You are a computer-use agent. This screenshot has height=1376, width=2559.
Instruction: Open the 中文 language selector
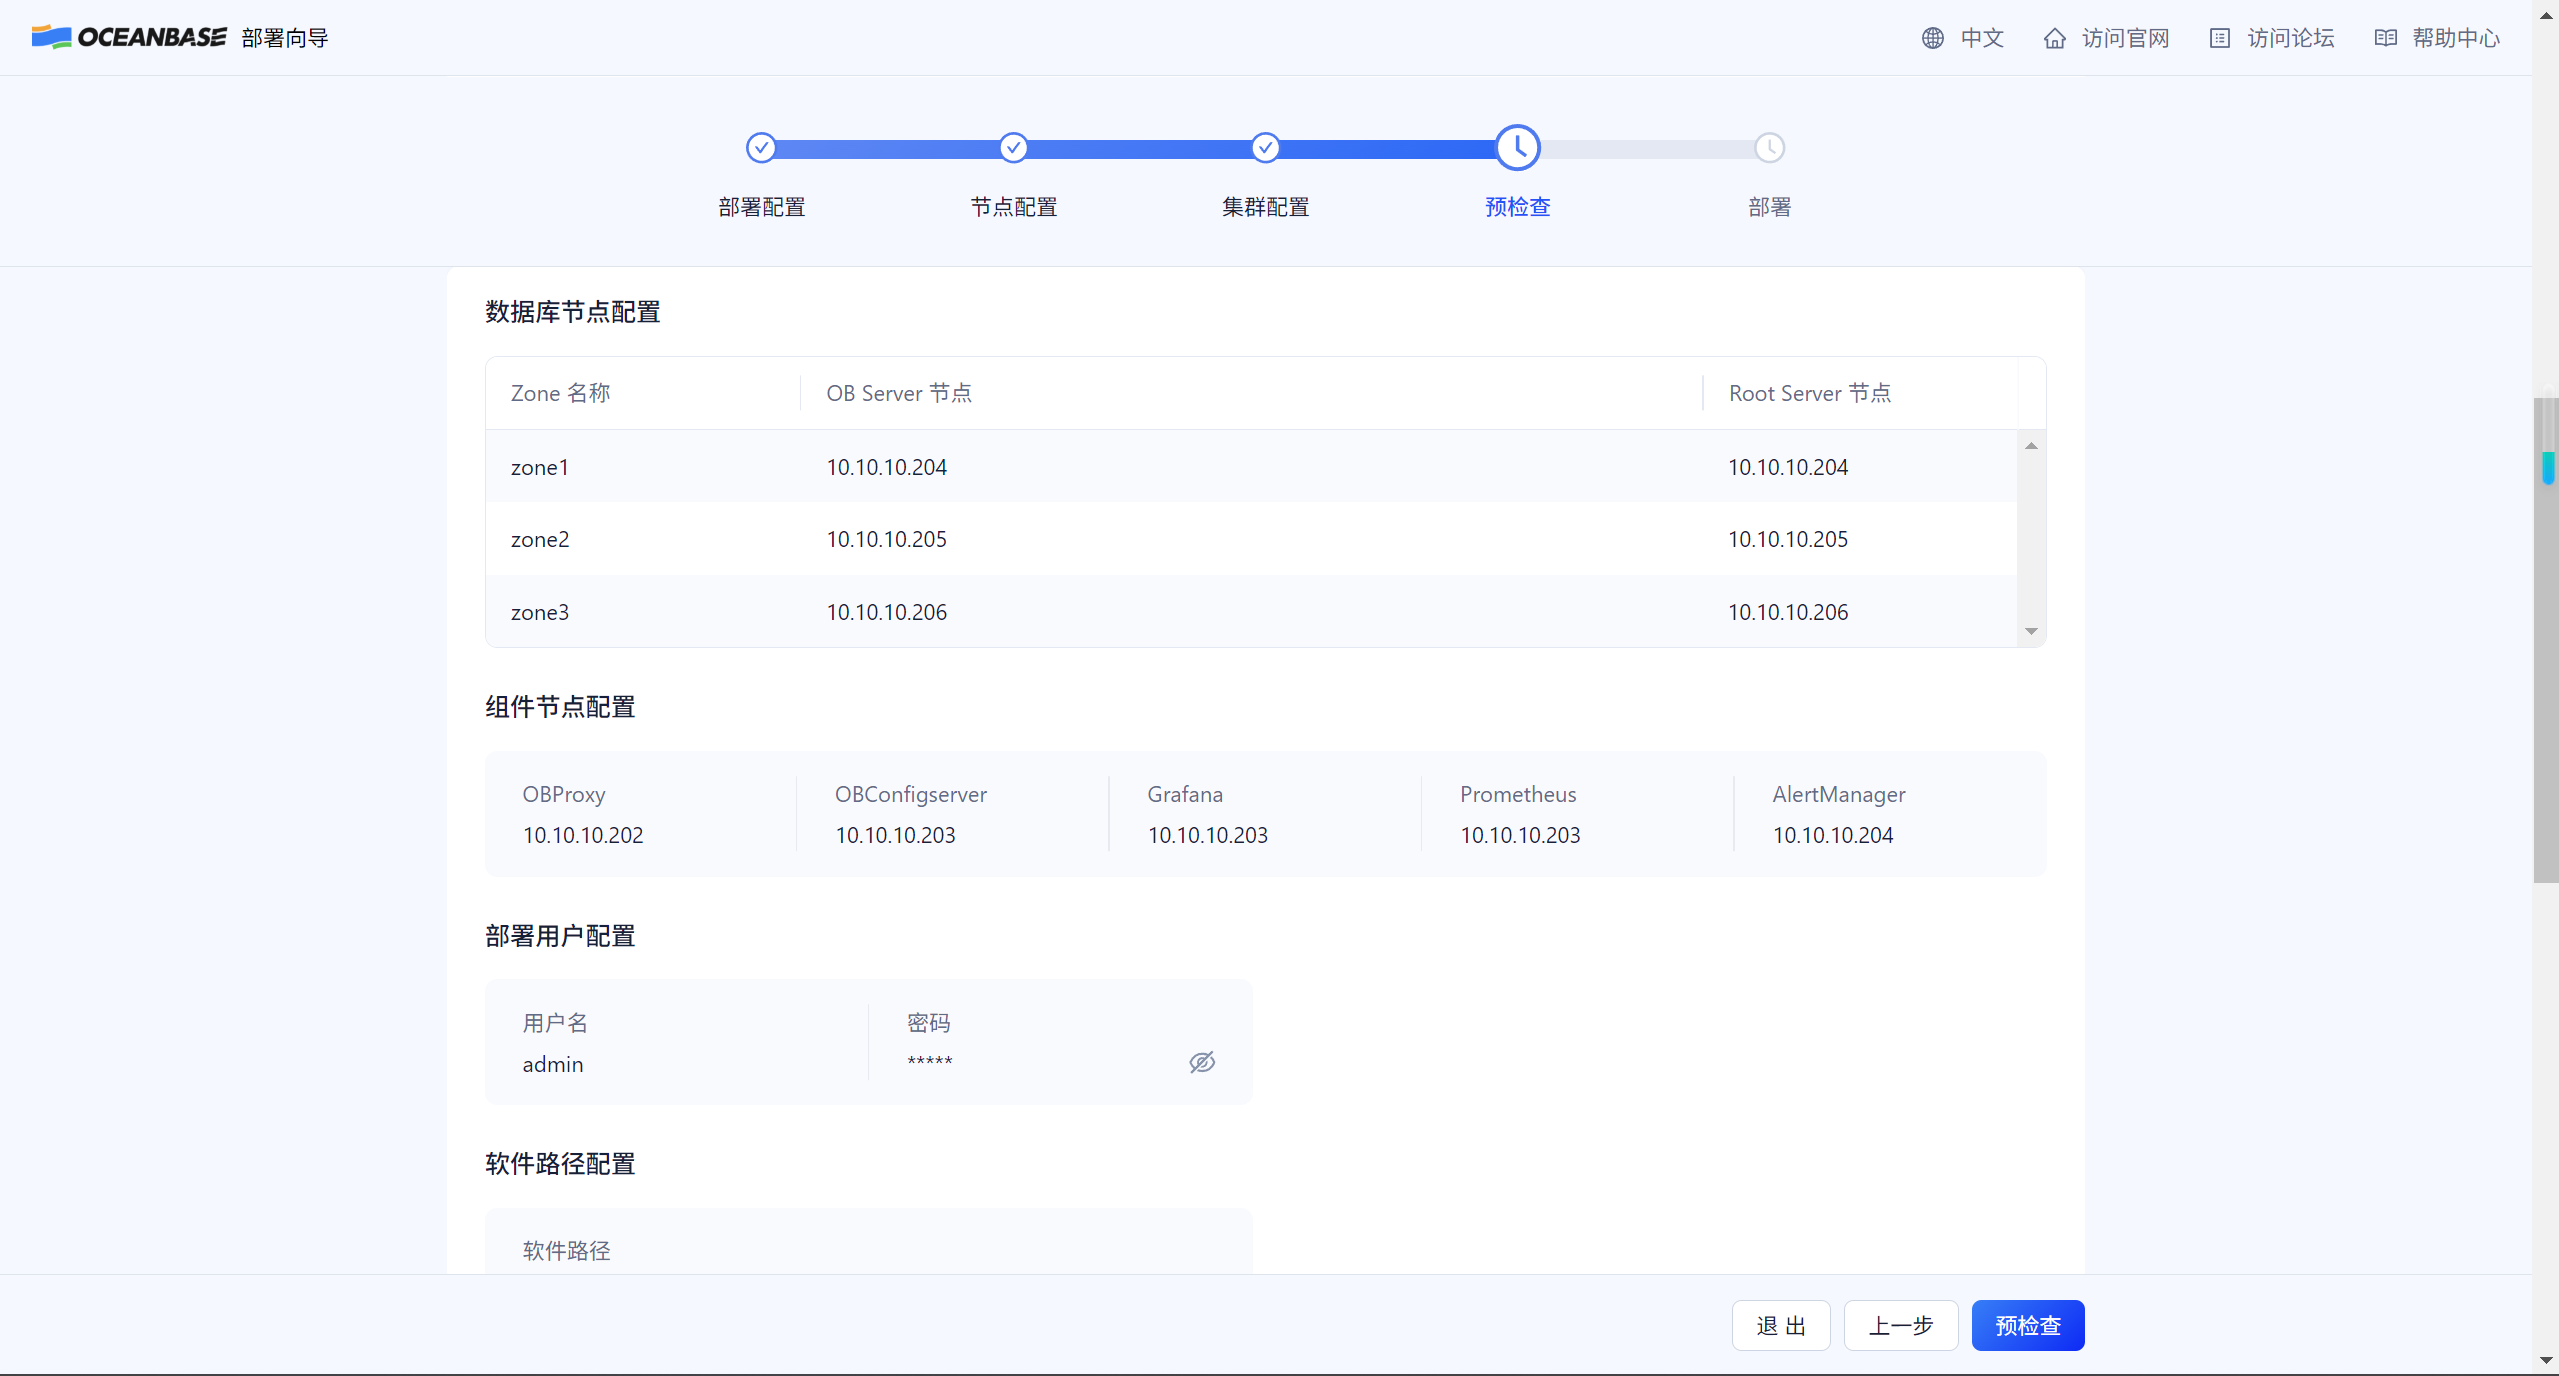pos(1981,38)
